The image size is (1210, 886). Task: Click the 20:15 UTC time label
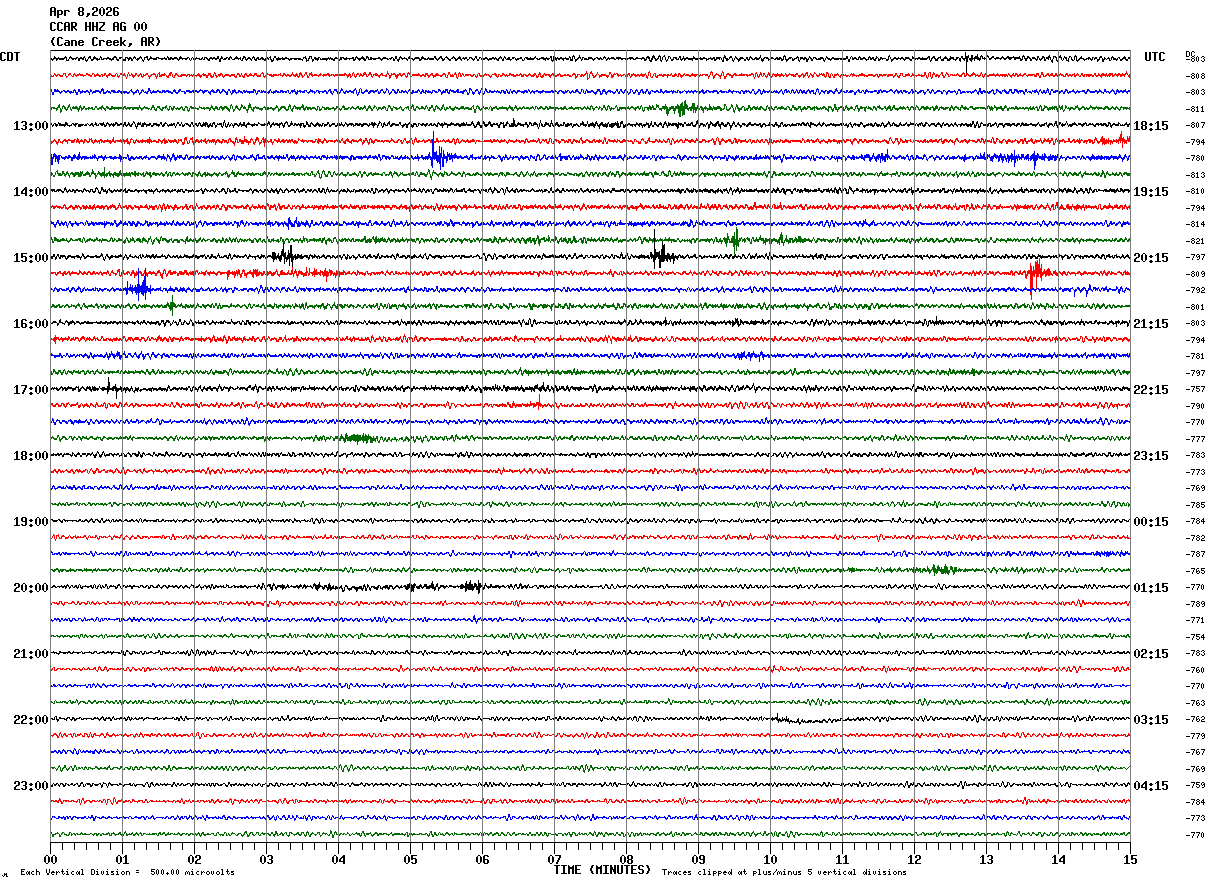[x=1151, y=258]
